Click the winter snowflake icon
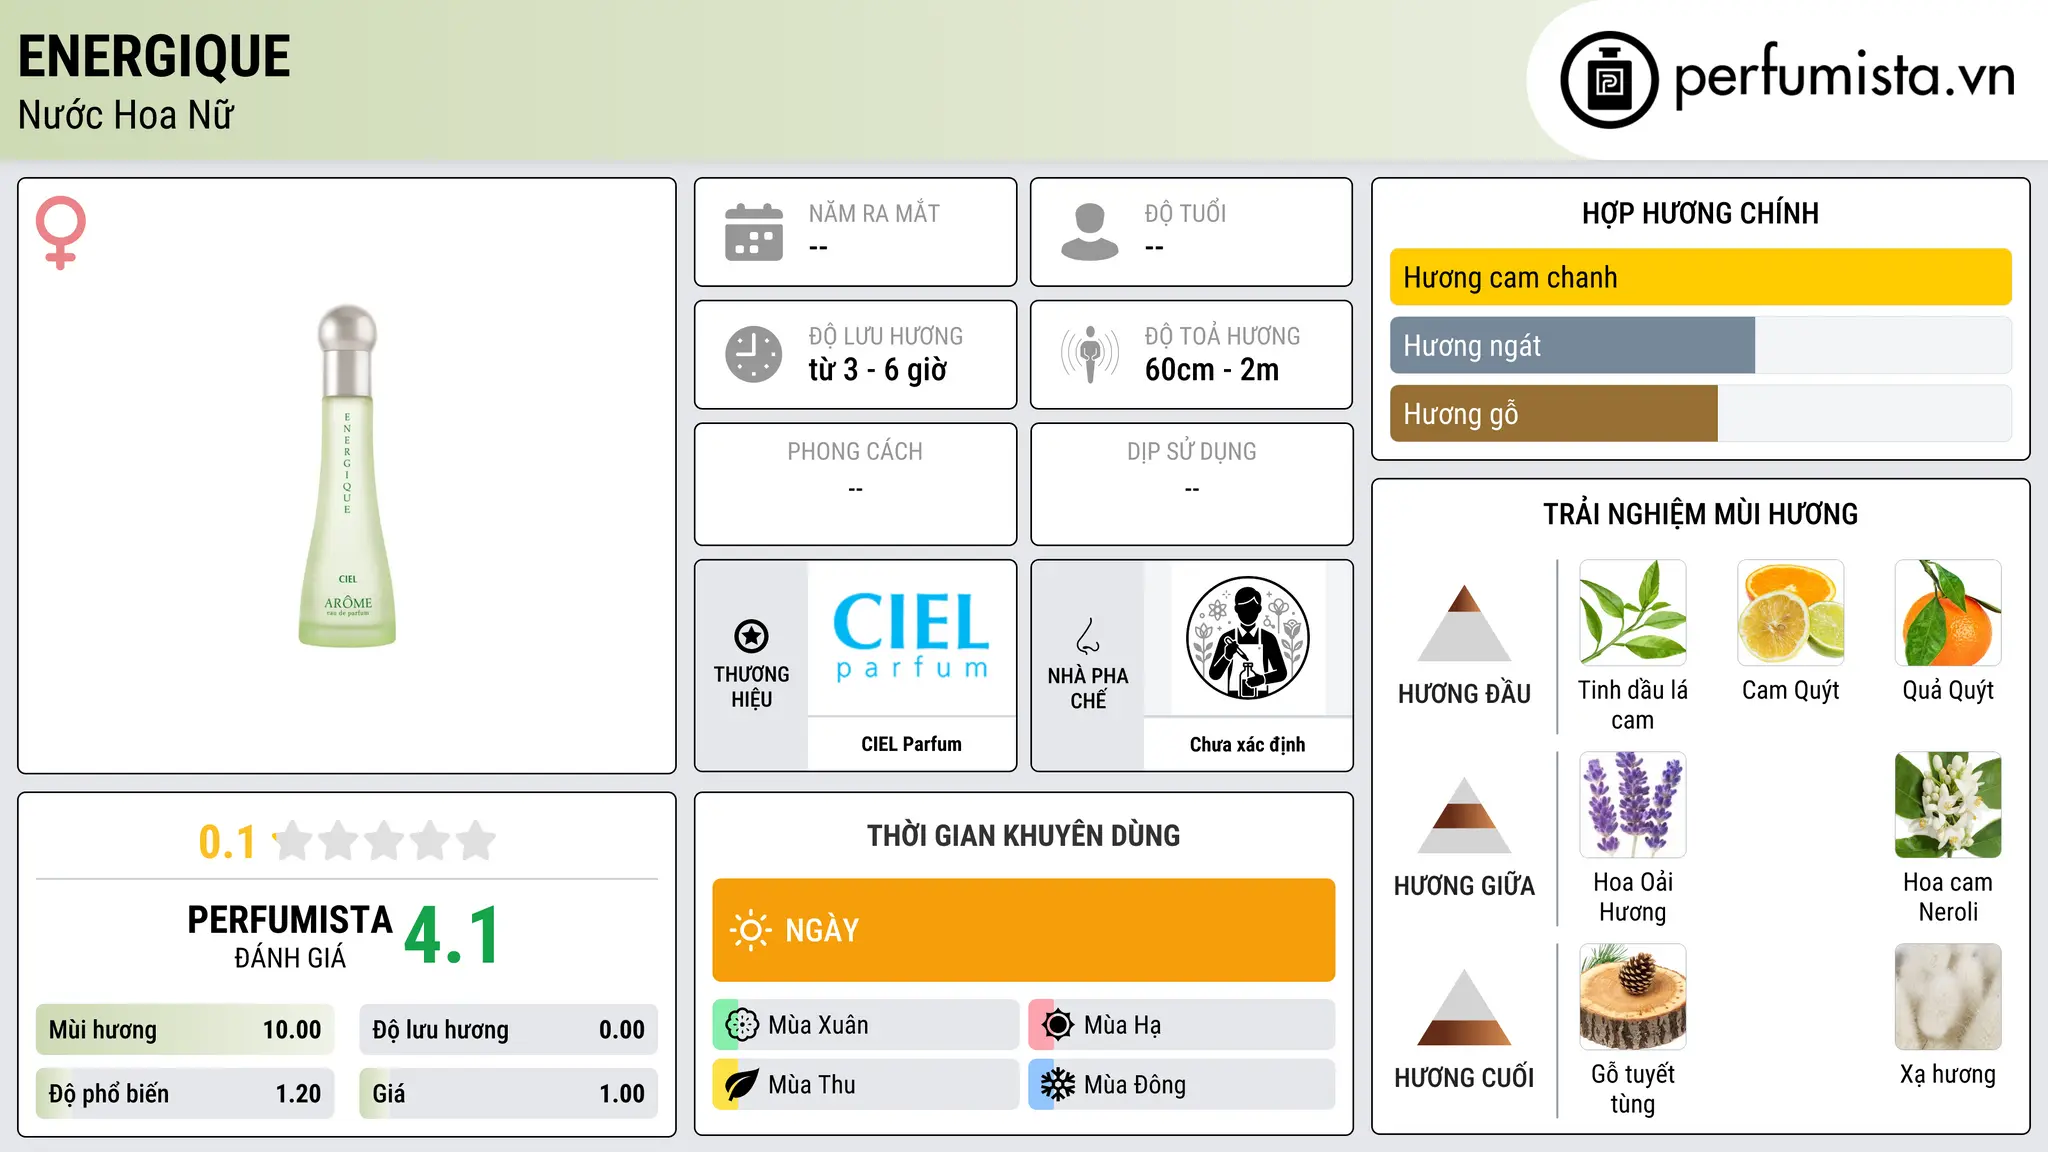 tap(1058, 1085)
